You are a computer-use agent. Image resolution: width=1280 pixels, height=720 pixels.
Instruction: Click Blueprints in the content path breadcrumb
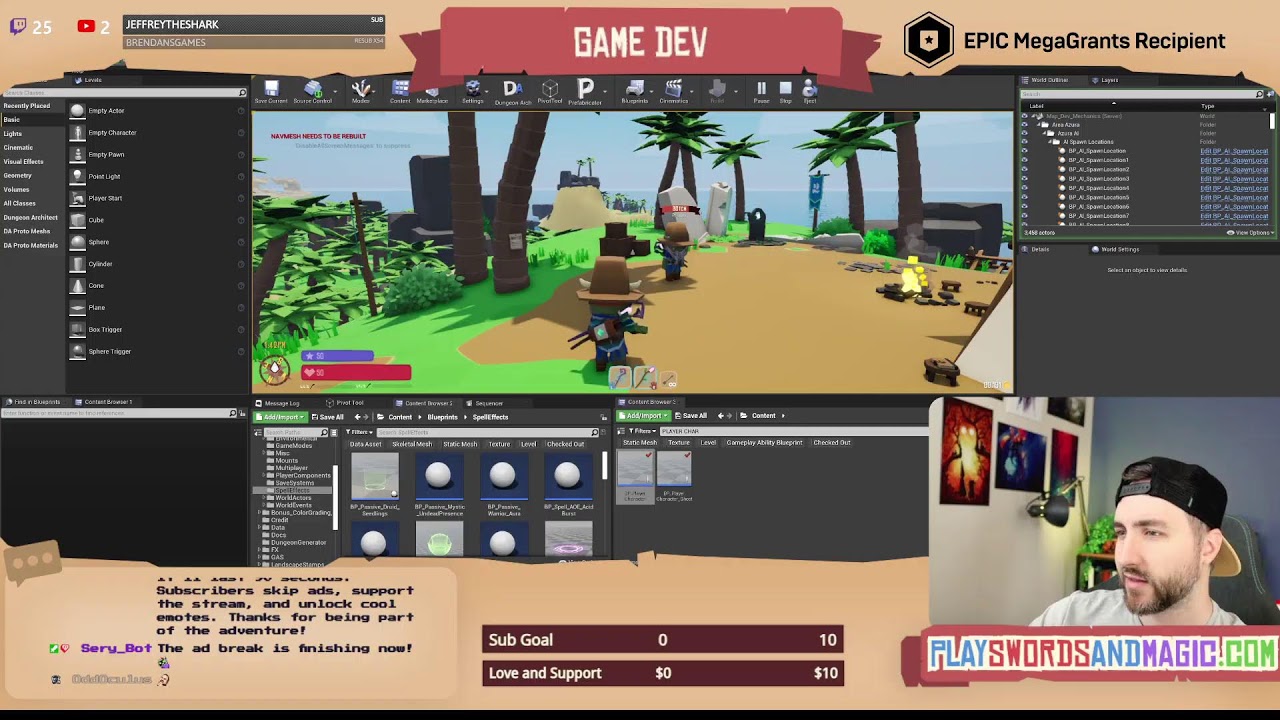pos(442,417)
